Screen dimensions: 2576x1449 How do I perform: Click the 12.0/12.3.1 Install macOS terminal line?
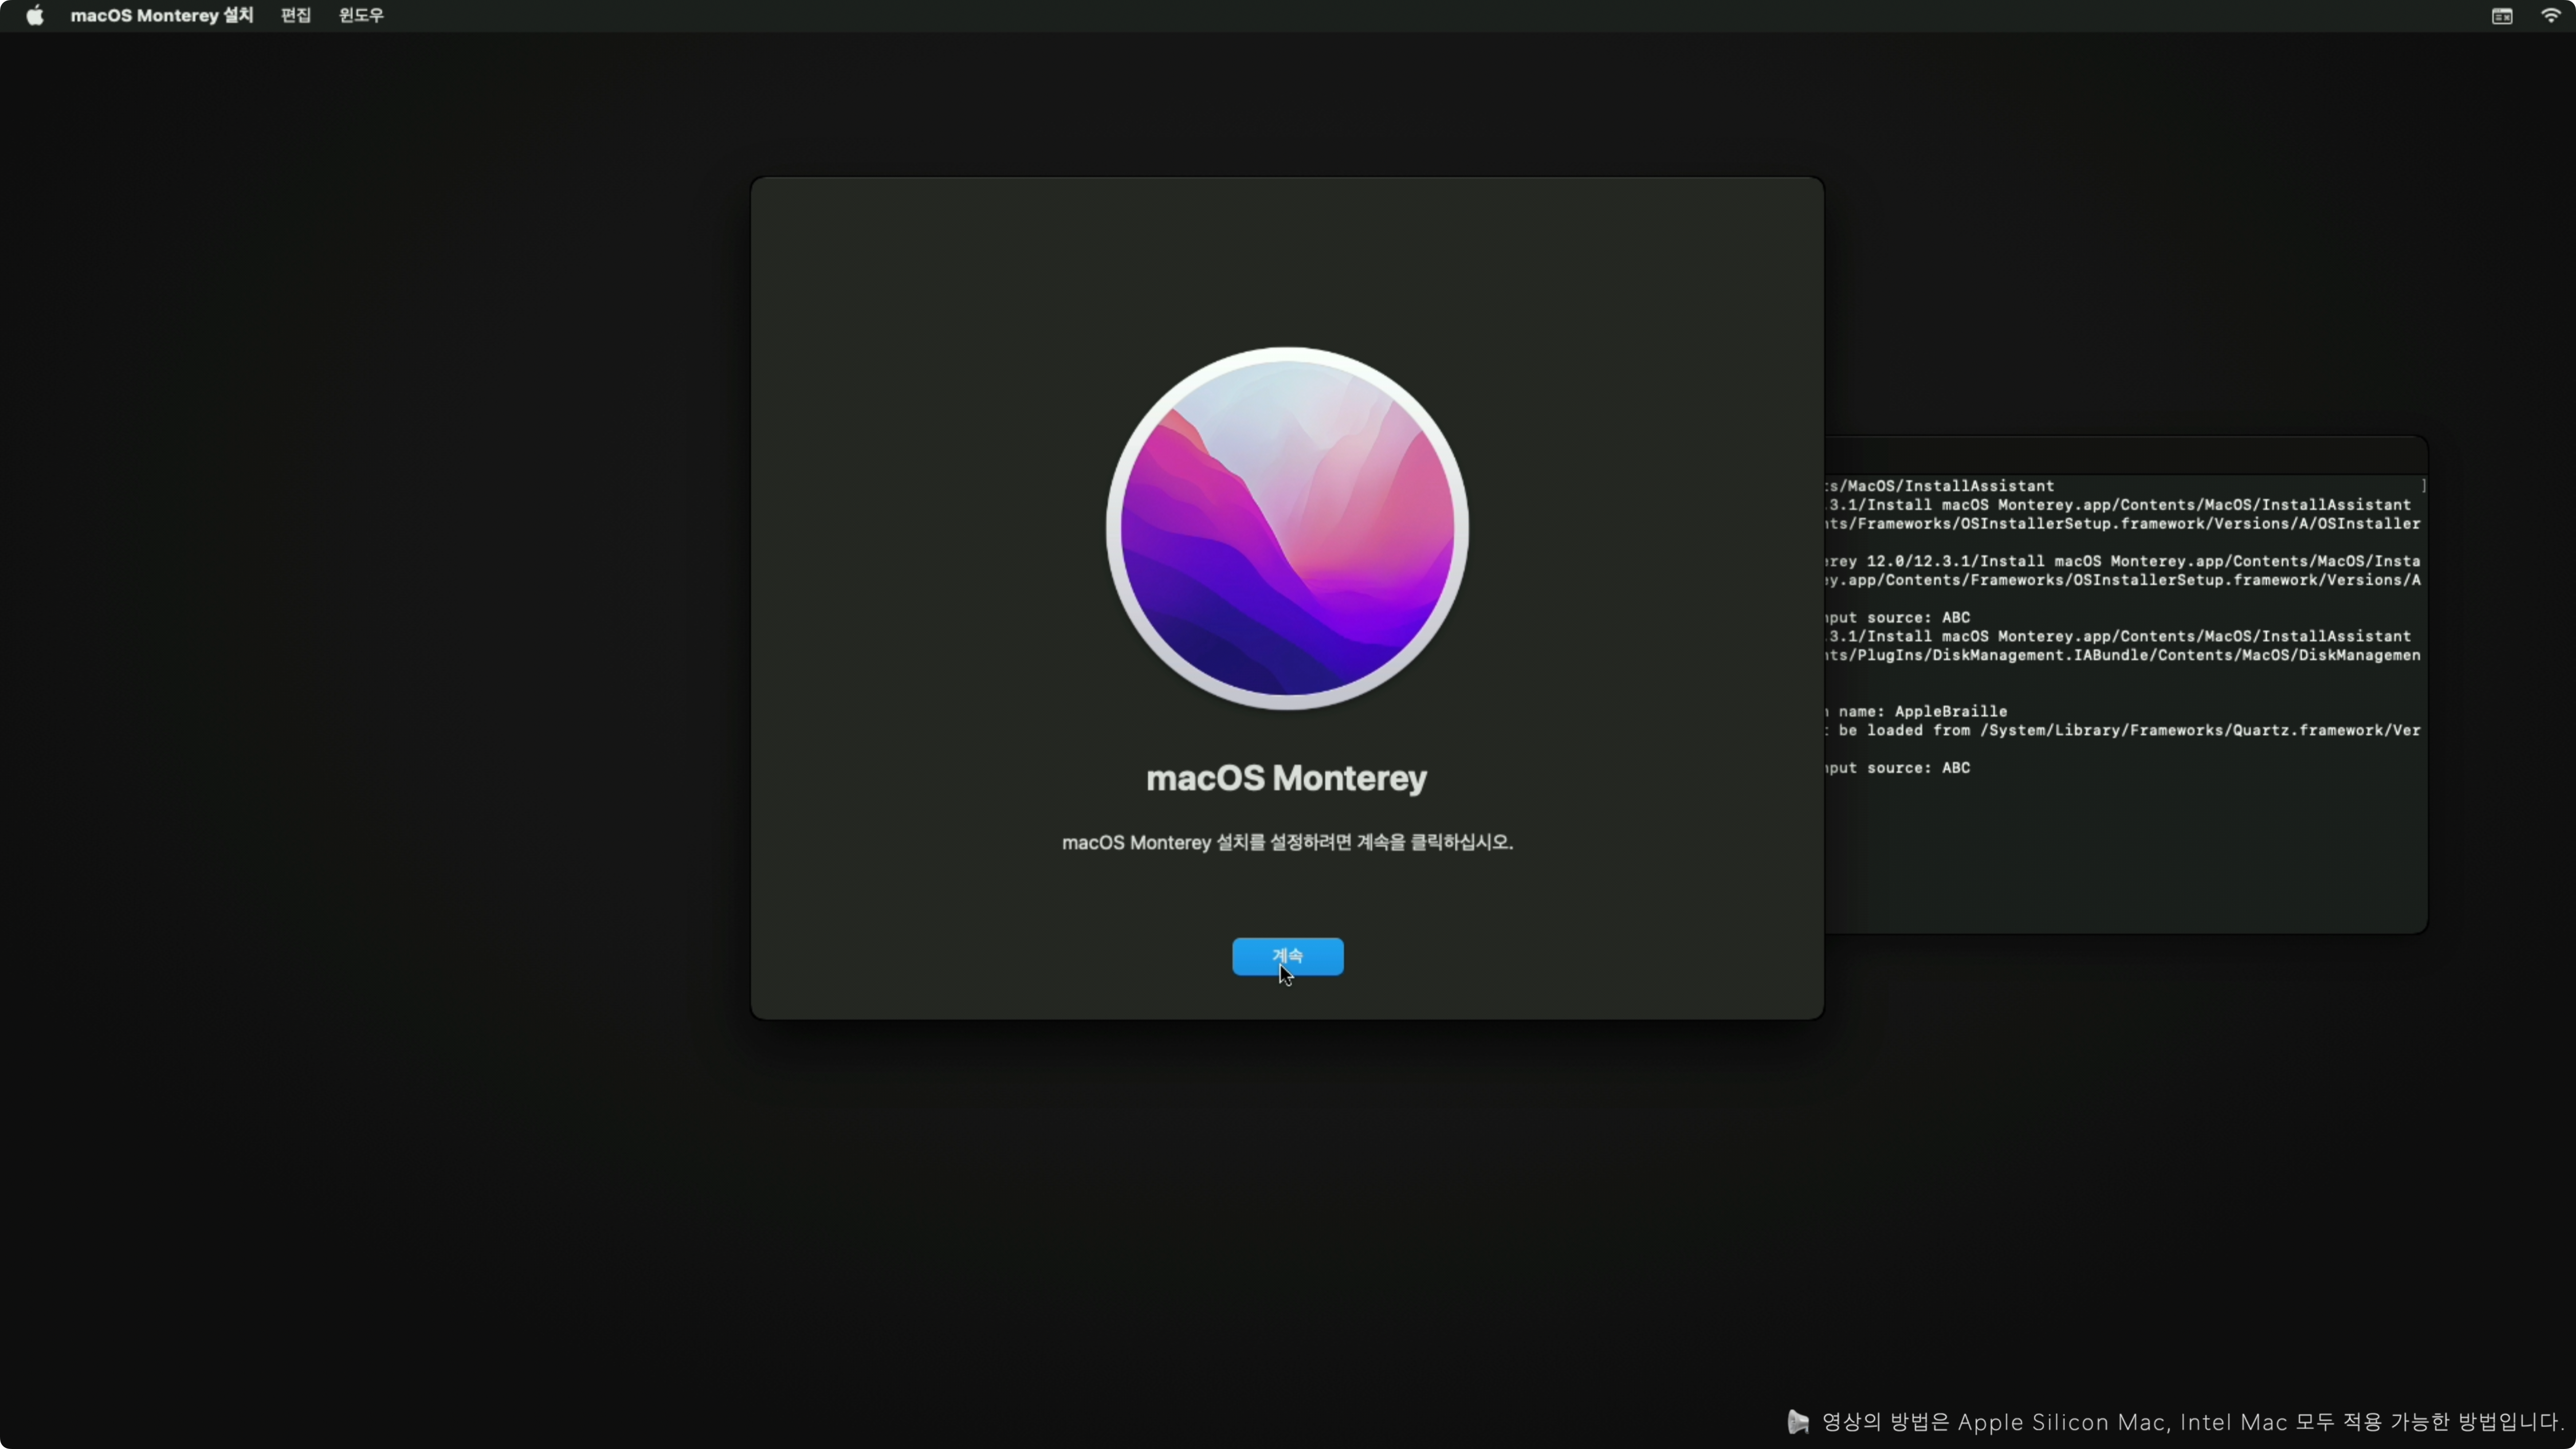(2125, 561)
